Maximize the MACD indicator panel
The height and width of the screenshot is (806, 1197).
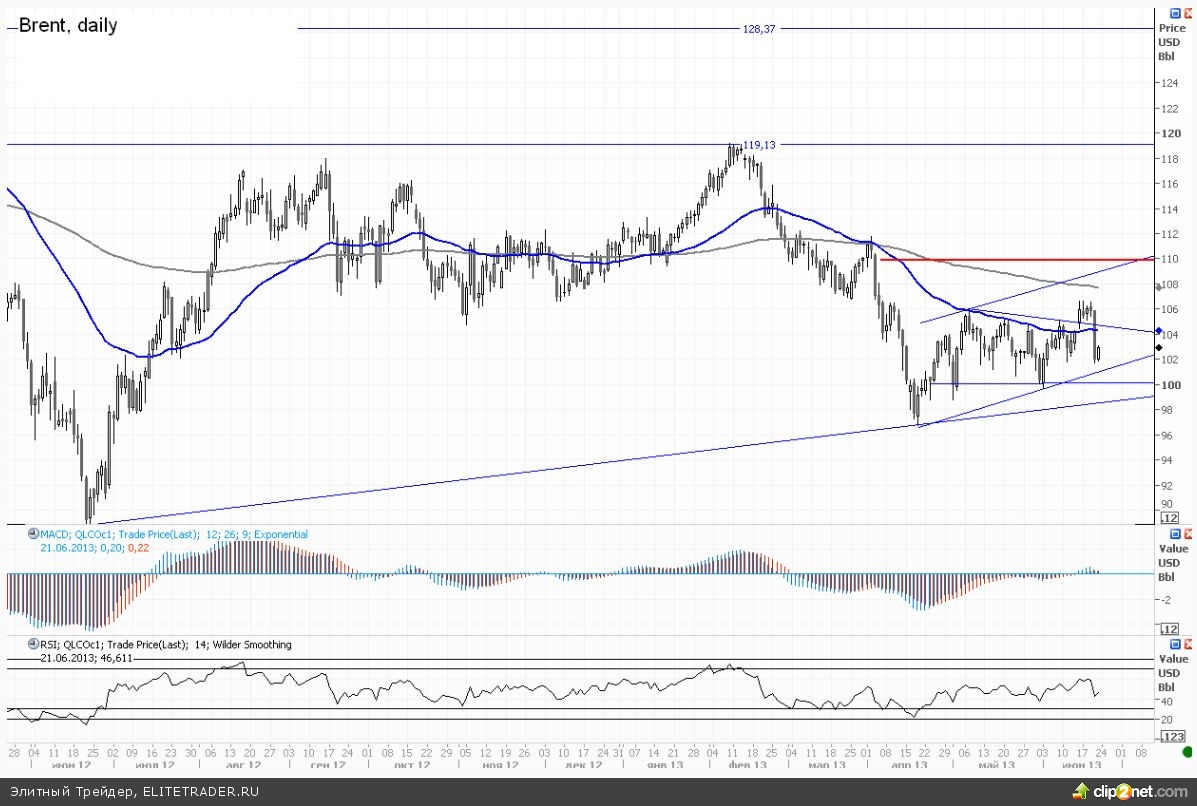tap(1174, 534)
